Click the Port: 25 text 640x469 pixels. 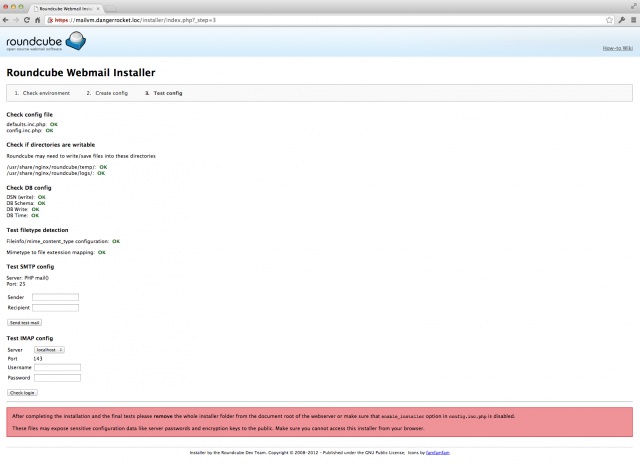16,284
